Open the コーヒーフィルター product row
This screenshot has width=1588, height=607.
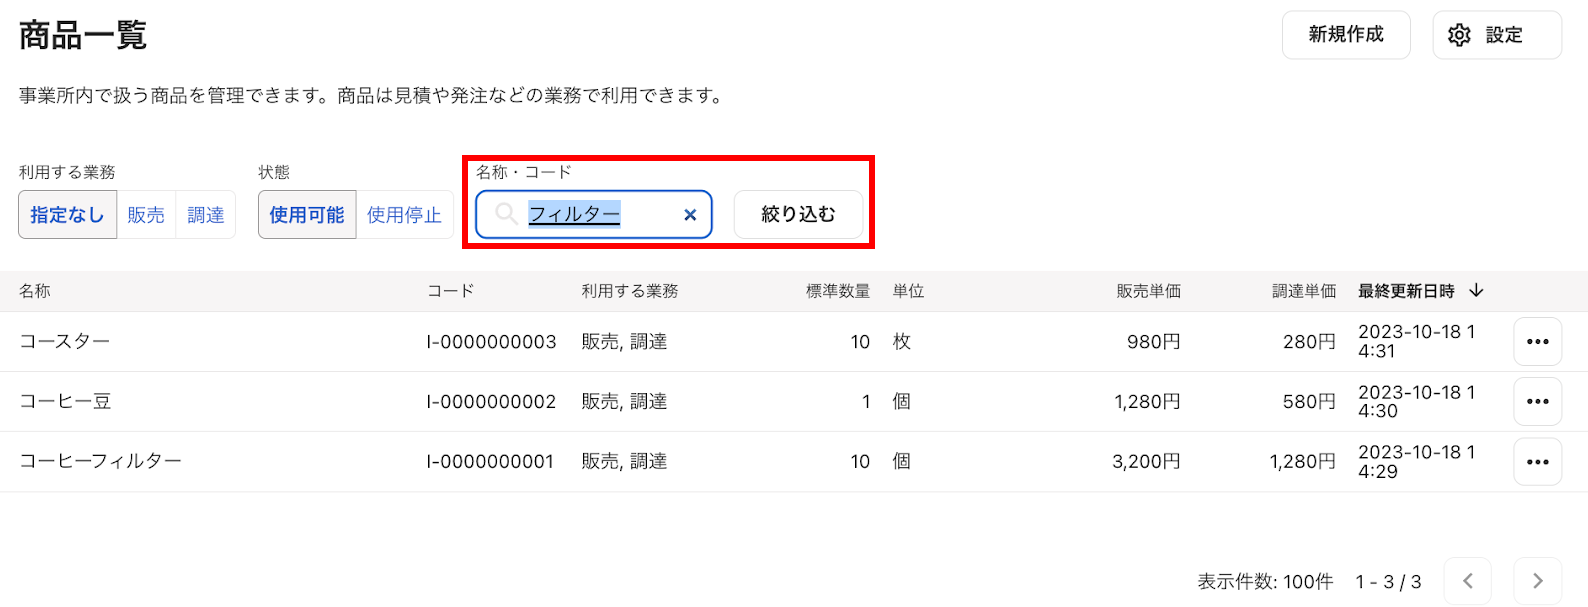(794, 462)
